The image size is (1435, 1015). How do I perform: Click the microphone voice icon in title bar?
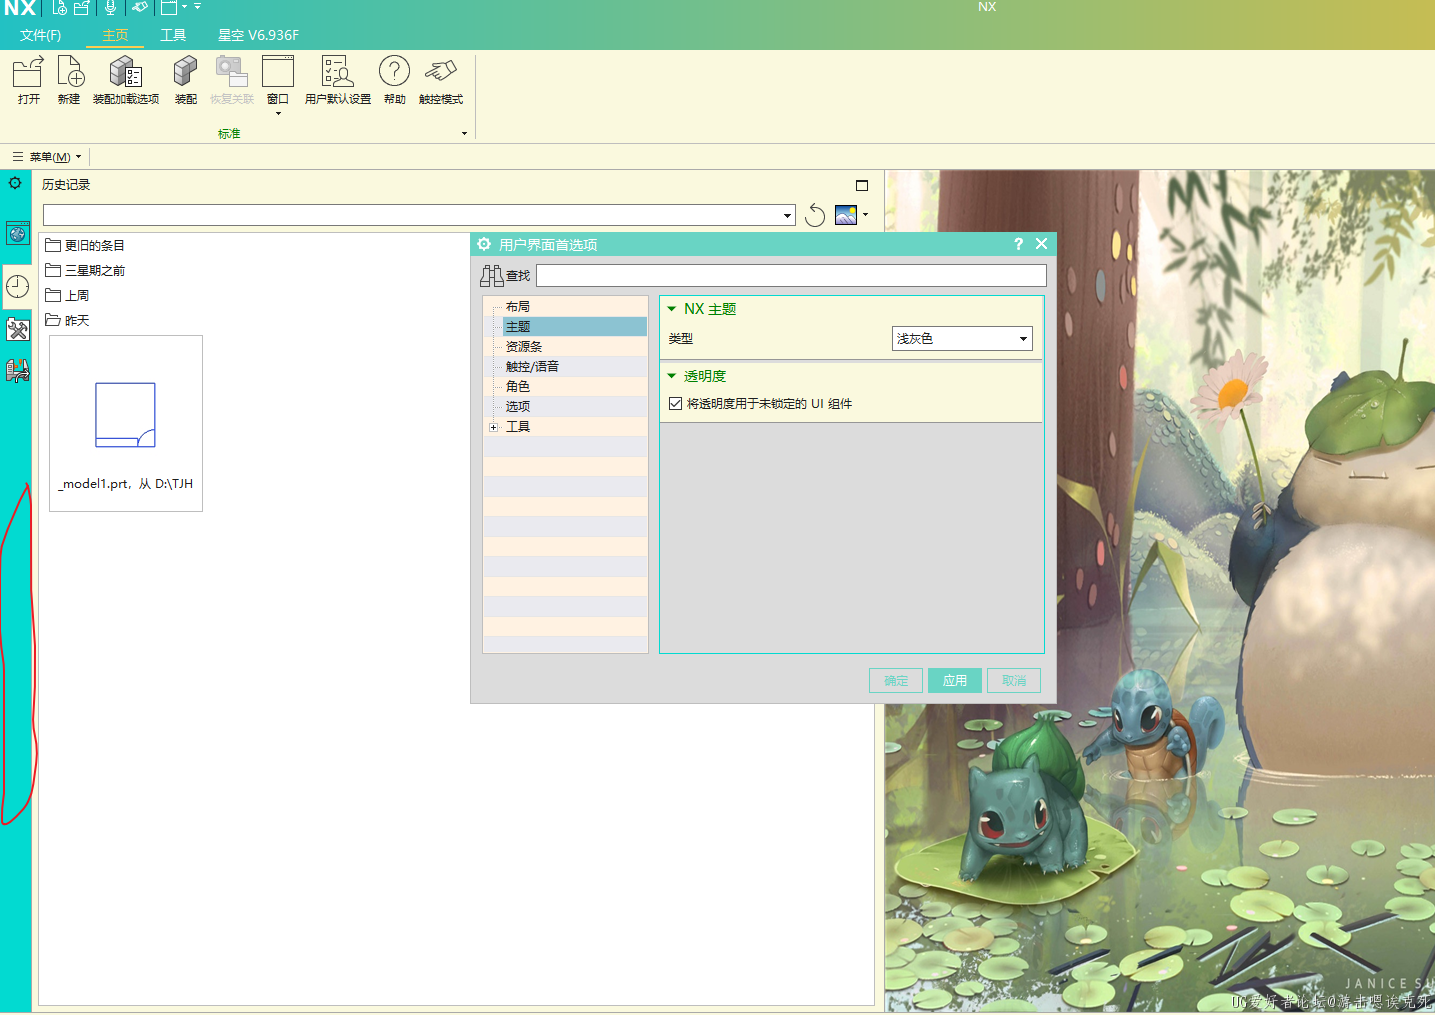(110, 8)
